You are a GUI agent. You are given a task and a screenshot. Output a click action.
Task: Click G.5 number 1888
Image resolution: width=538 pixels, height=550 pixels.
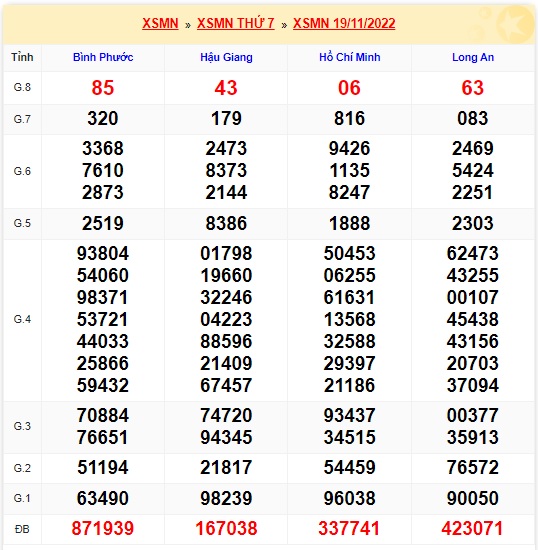click(x=349, y=223)
